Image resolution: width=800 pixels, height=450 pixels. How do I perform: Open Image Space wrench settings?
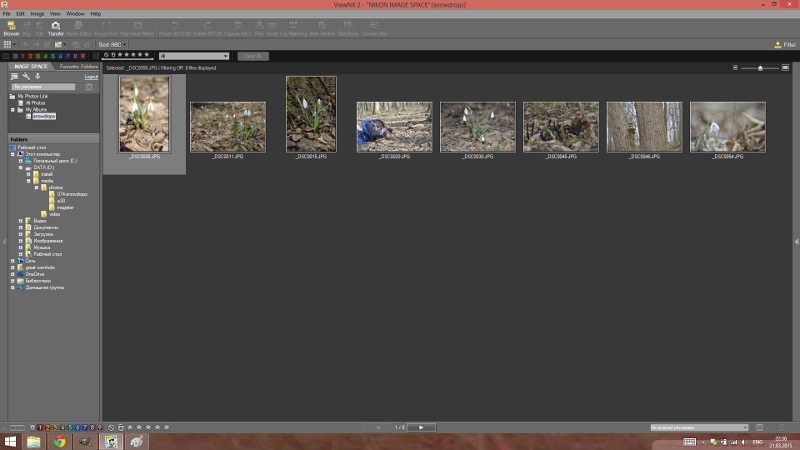click(x=26, y=77)
